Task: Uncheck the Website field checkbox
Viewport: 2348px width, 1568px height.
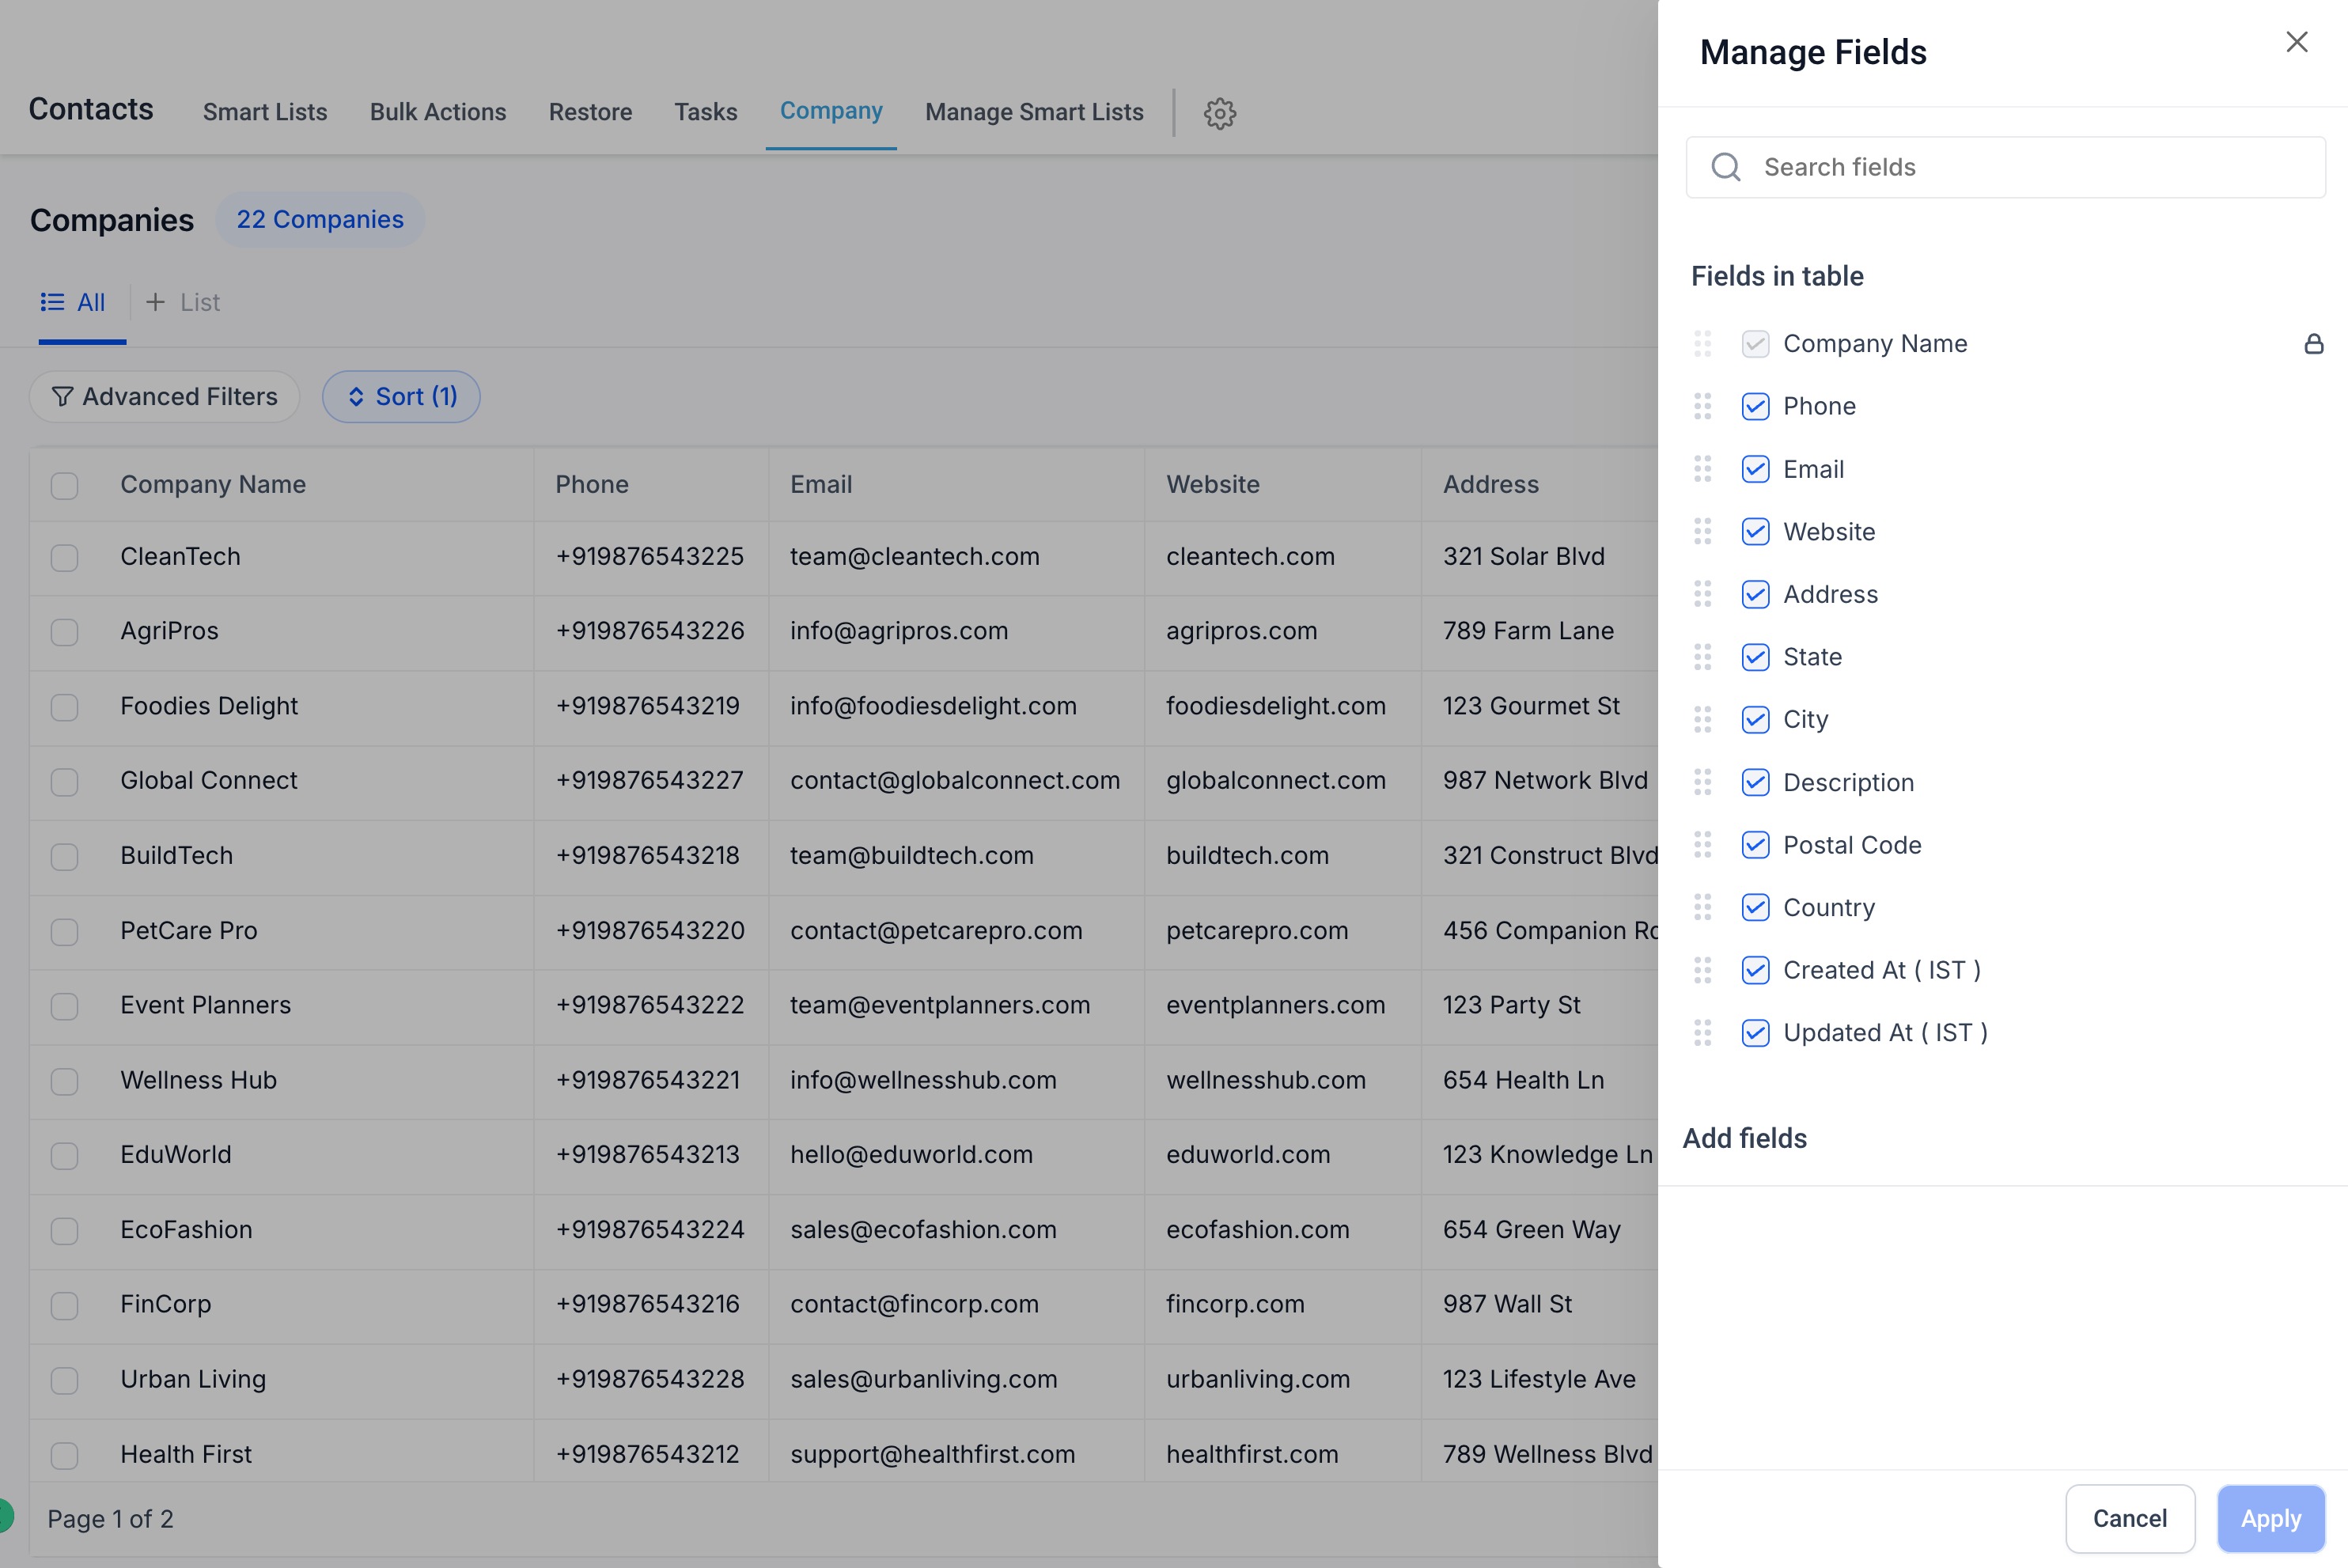Action: [1755, 532]
